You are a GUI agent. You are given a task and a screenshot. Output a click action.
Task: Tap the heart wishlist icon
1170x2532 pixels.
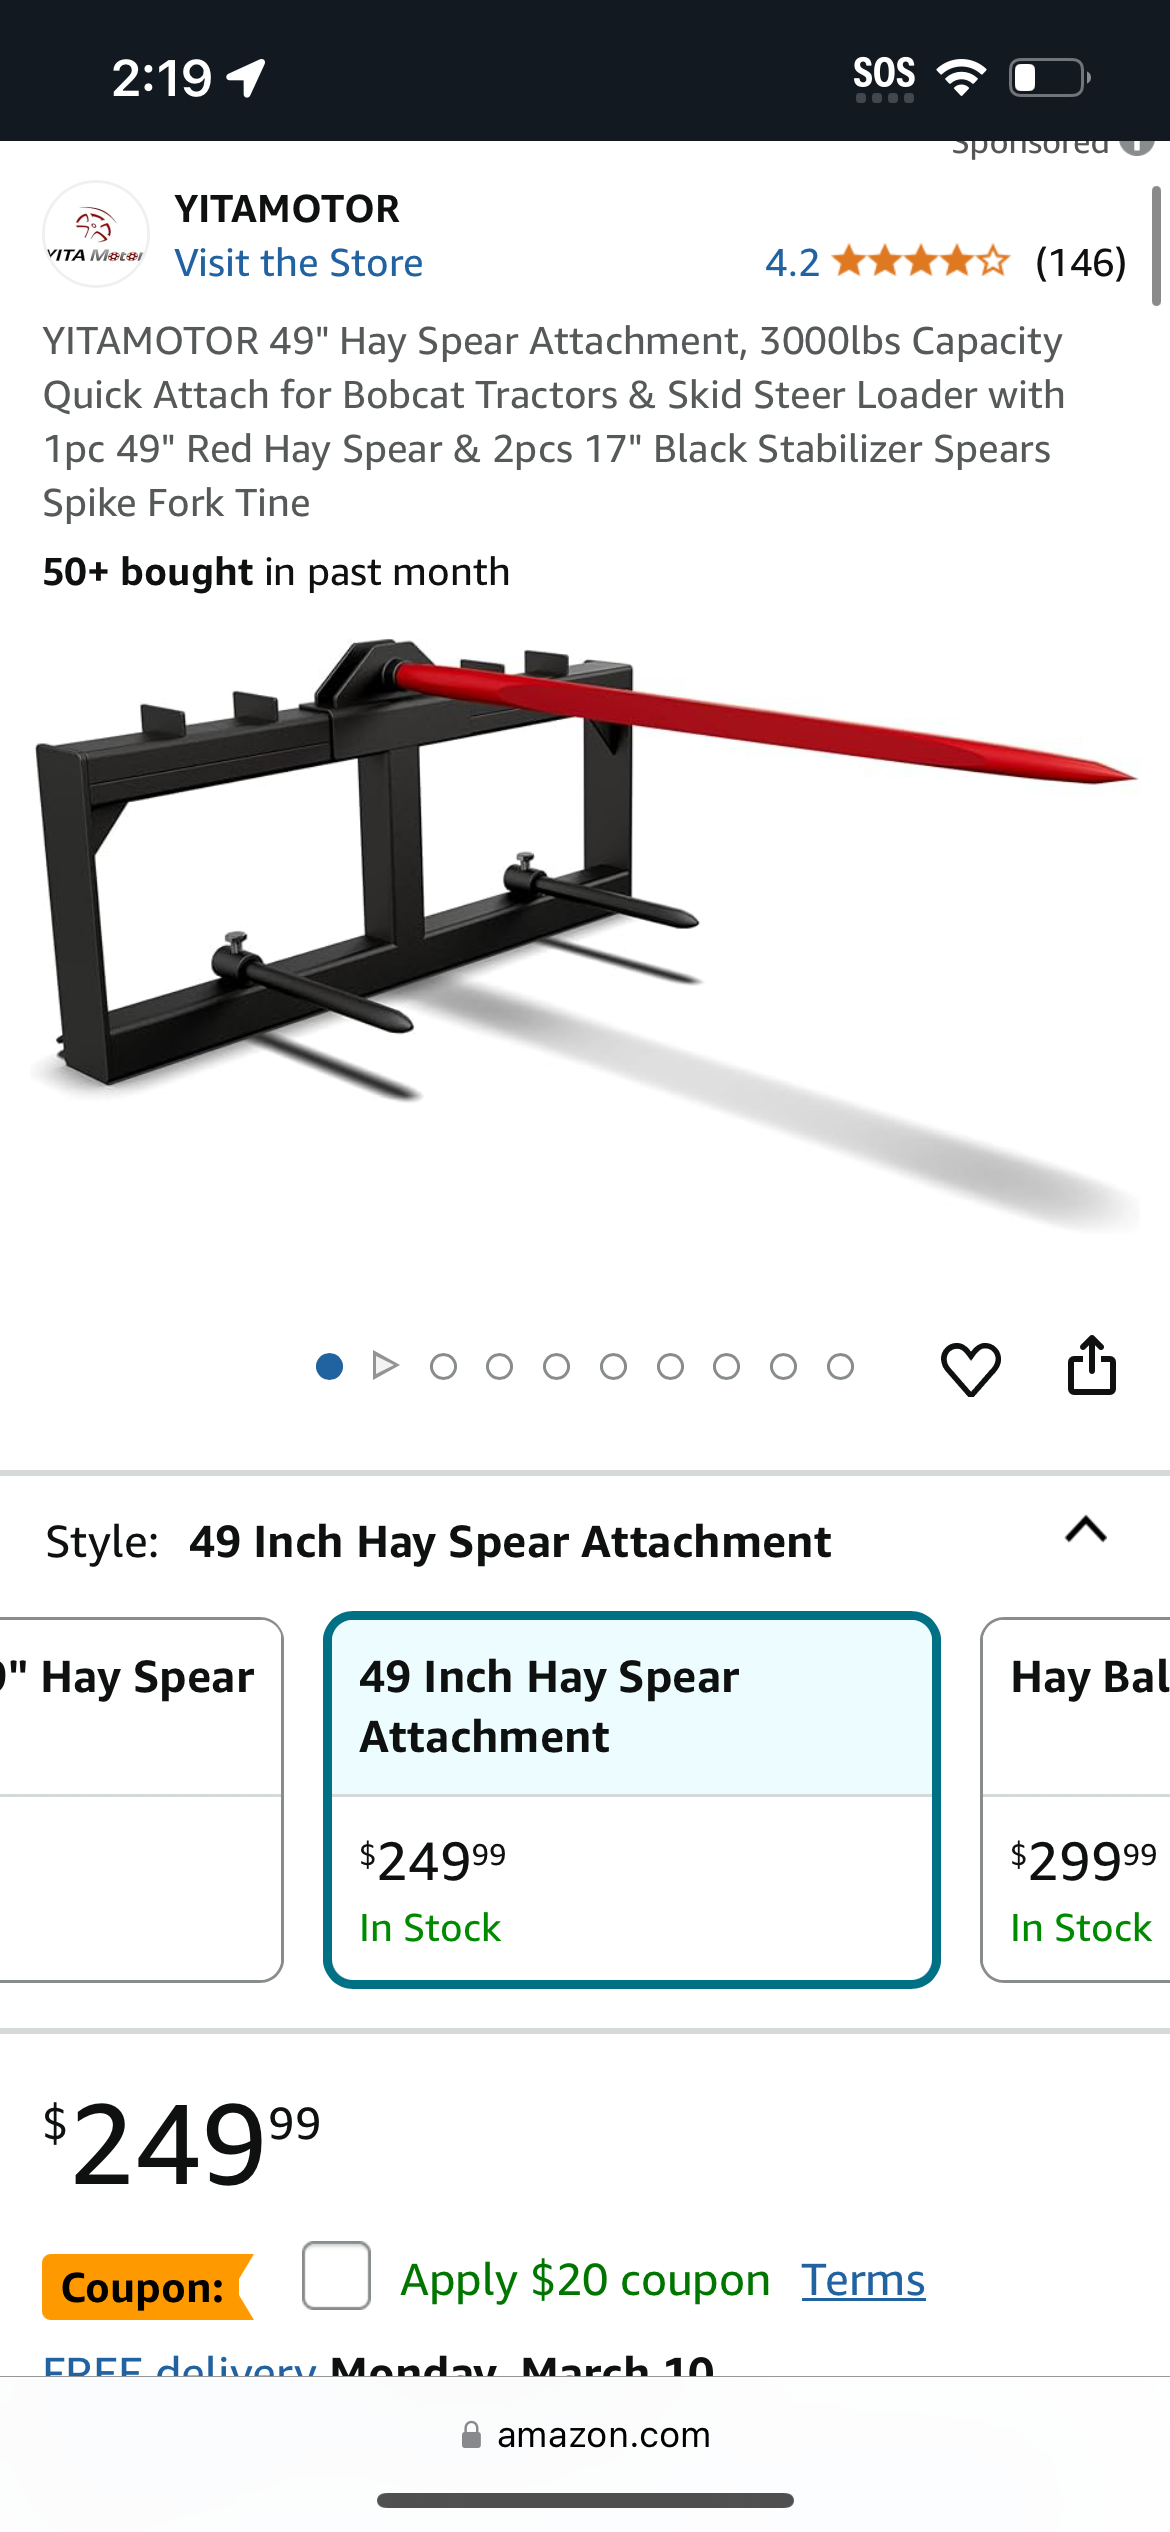(970, 1367)
